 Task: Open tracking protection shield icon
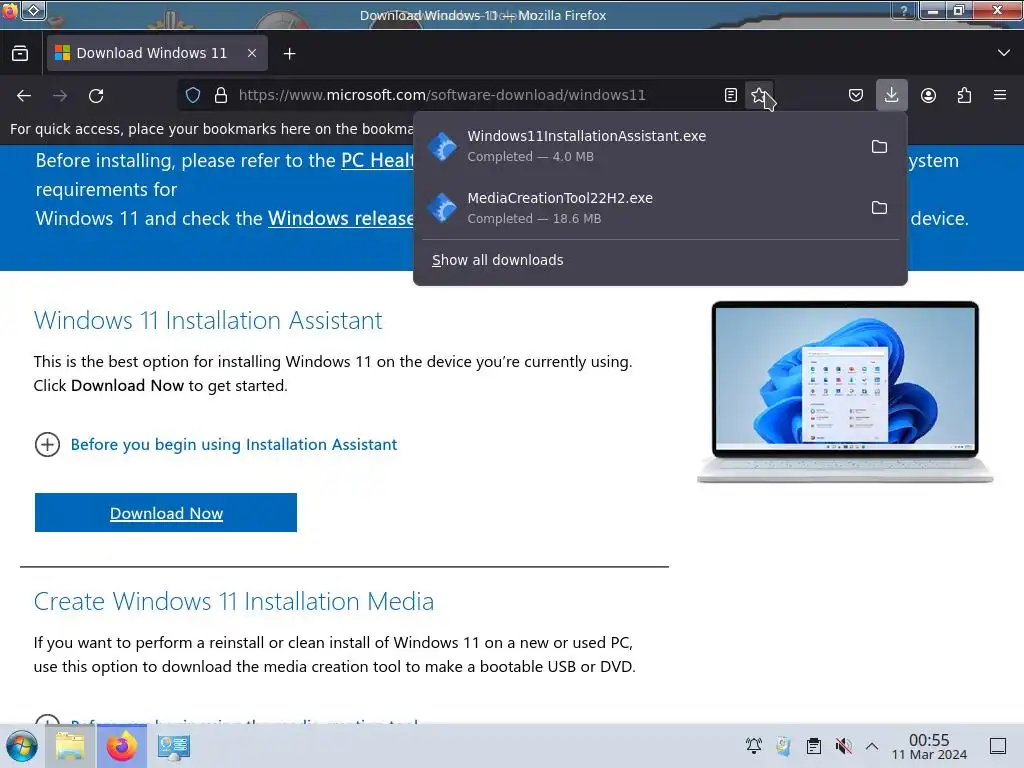[x=193, y=95]
